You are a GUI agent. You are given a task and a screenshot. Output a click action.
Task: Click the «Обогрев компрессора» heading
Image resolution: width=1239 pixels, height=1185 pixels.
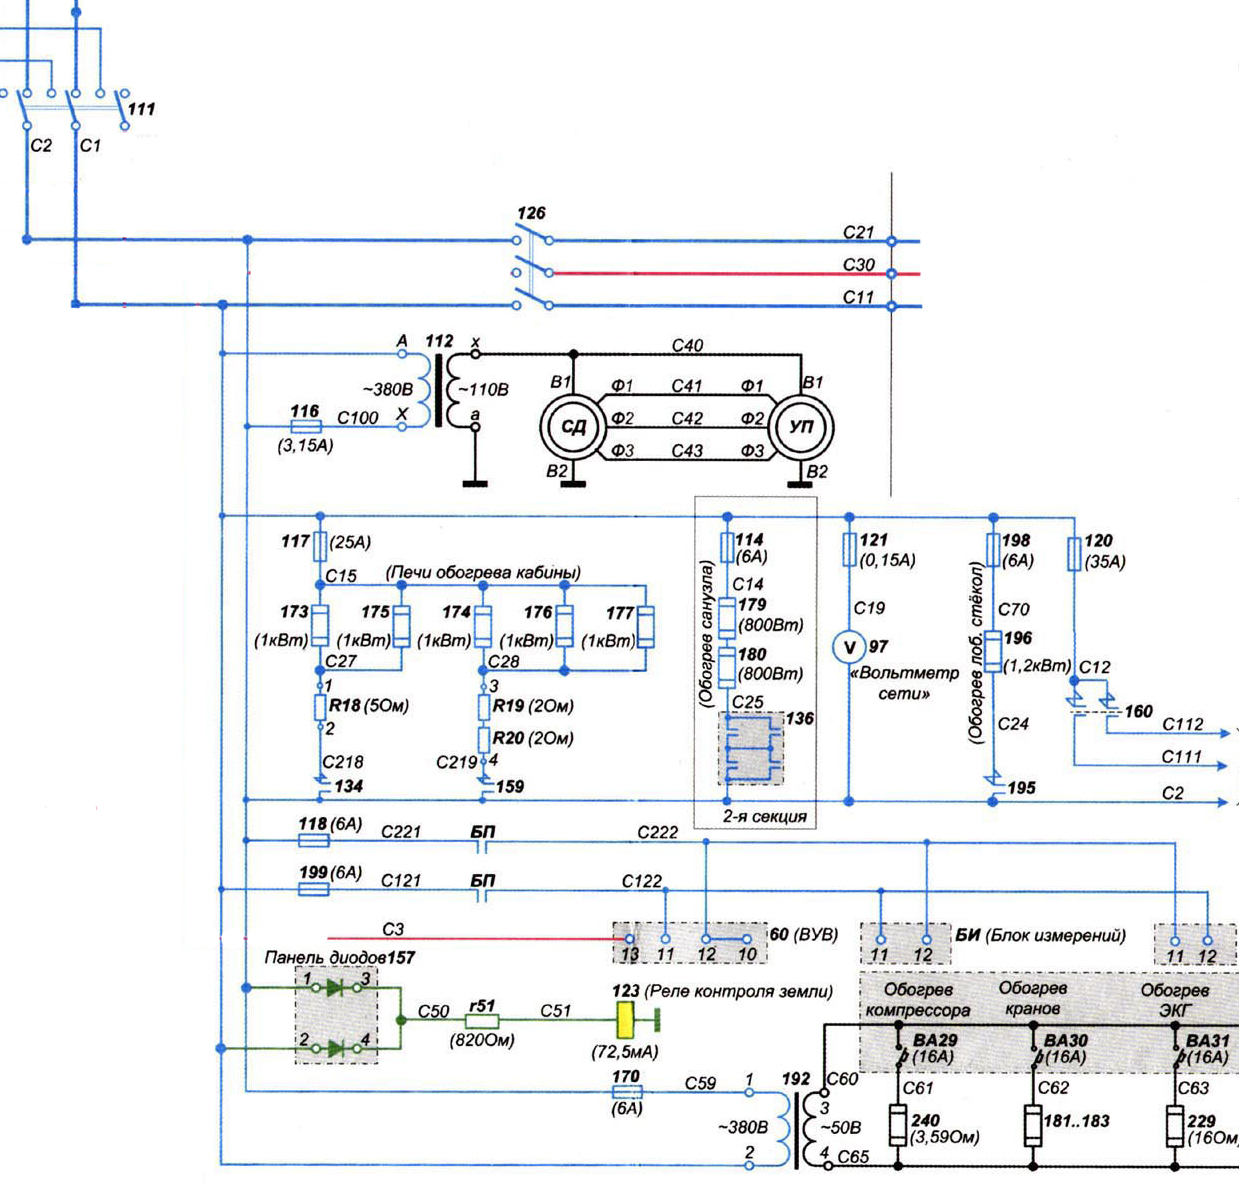[x=918, y=999]
